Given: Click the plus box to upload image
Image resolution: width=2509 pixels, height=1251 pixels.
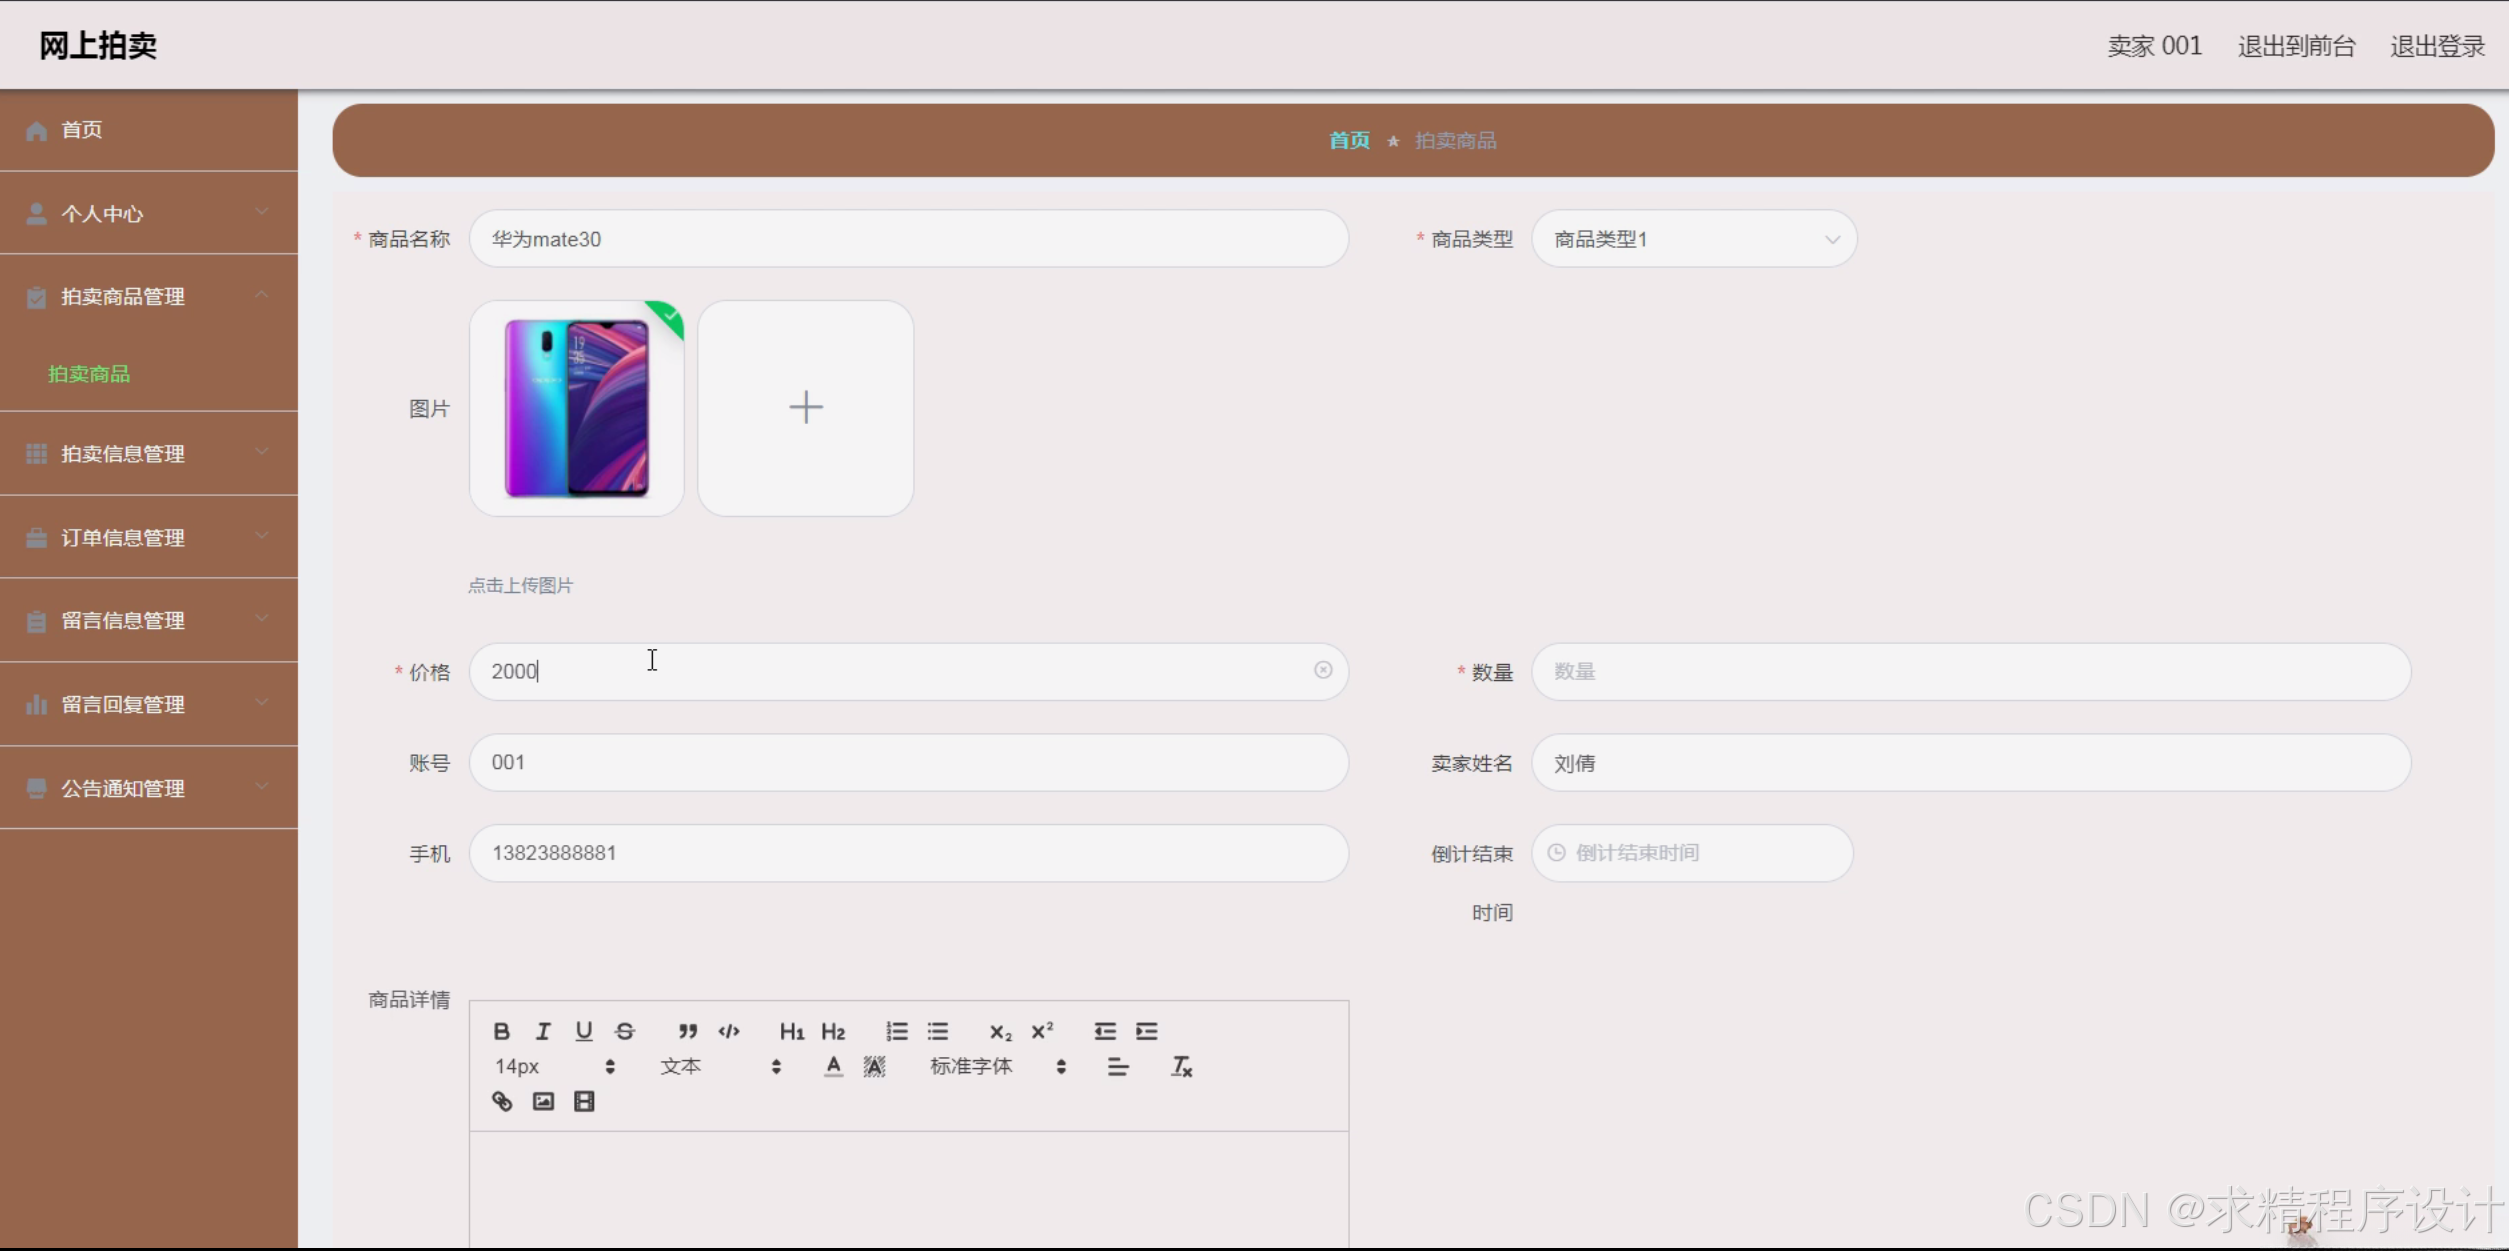Looking at the screenshot, I should [805, 408].
